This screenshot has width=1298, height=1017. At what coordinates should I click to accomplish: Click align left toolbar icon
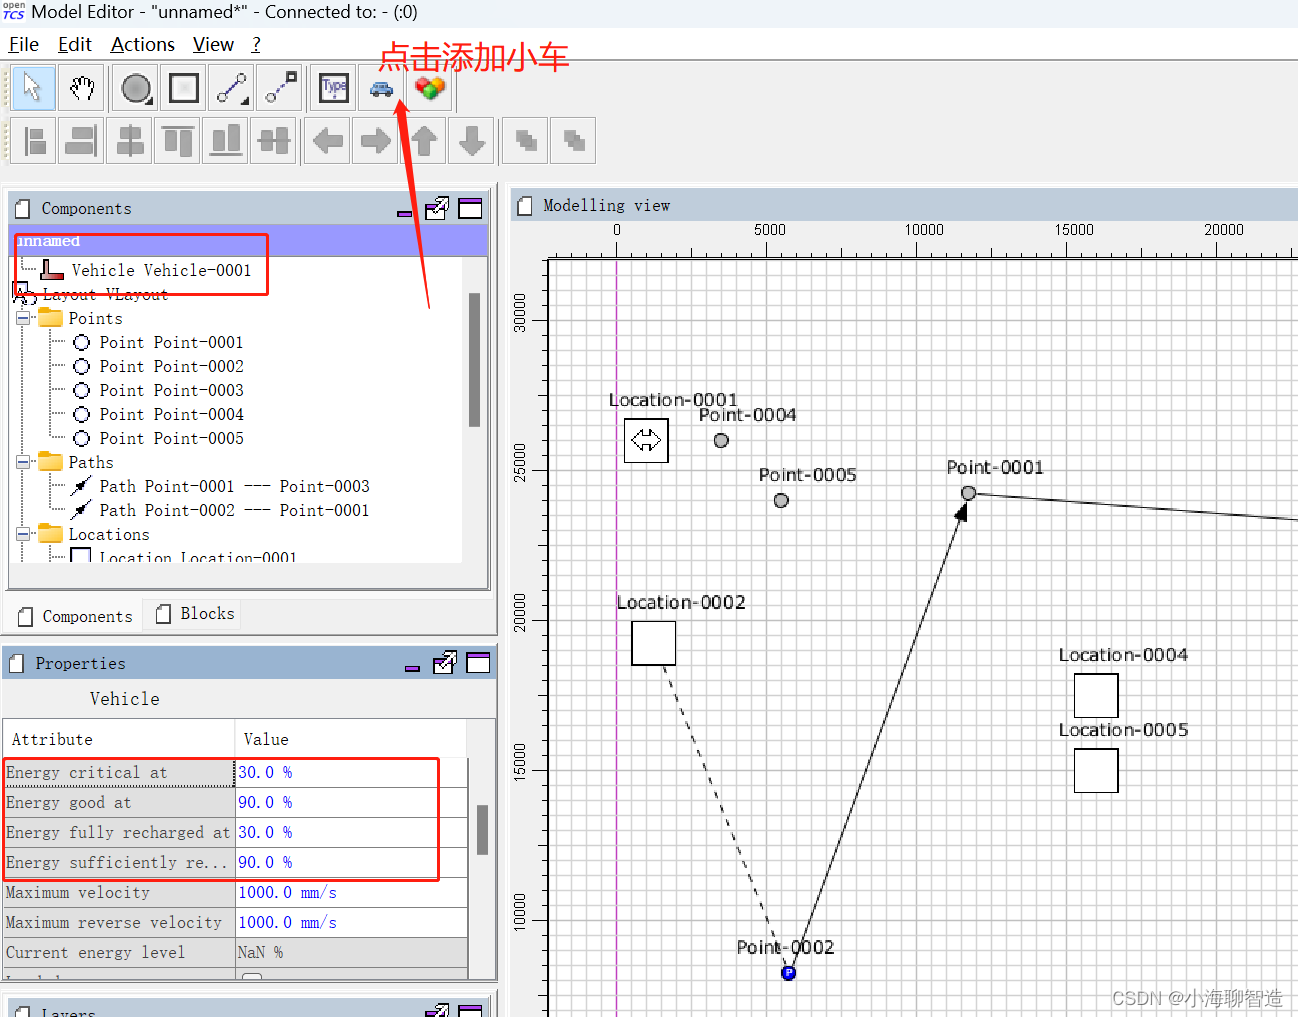point(35,140)
